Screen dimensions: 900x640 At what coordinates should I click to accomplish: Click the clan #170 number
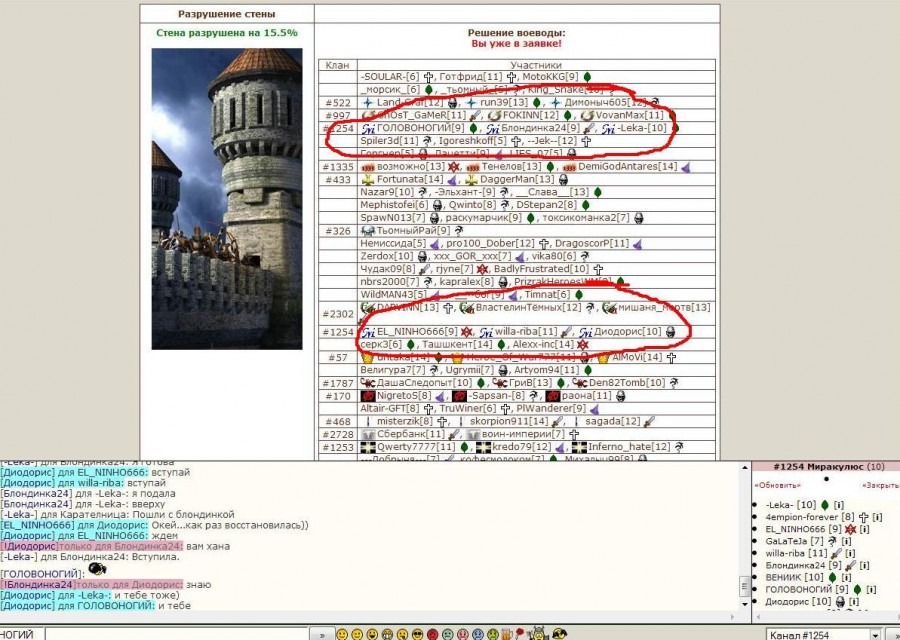(338, 395)
